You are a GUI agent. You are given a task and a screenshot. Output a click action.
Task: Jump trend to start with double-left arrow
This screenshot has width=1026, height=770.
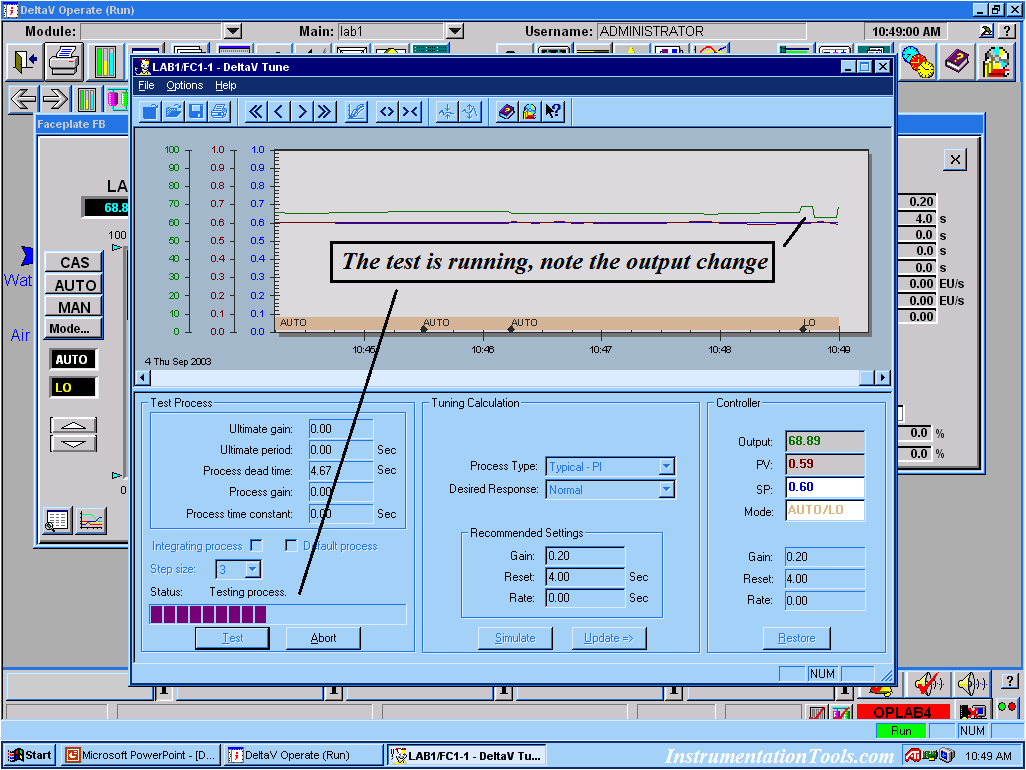(x=256, y=112)
